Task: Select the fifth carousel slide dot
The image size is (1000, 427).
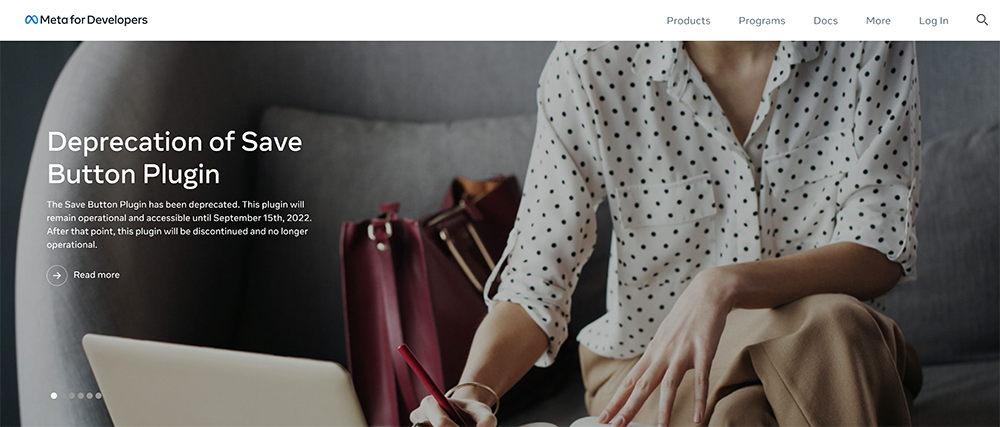Action: (89, 396)
